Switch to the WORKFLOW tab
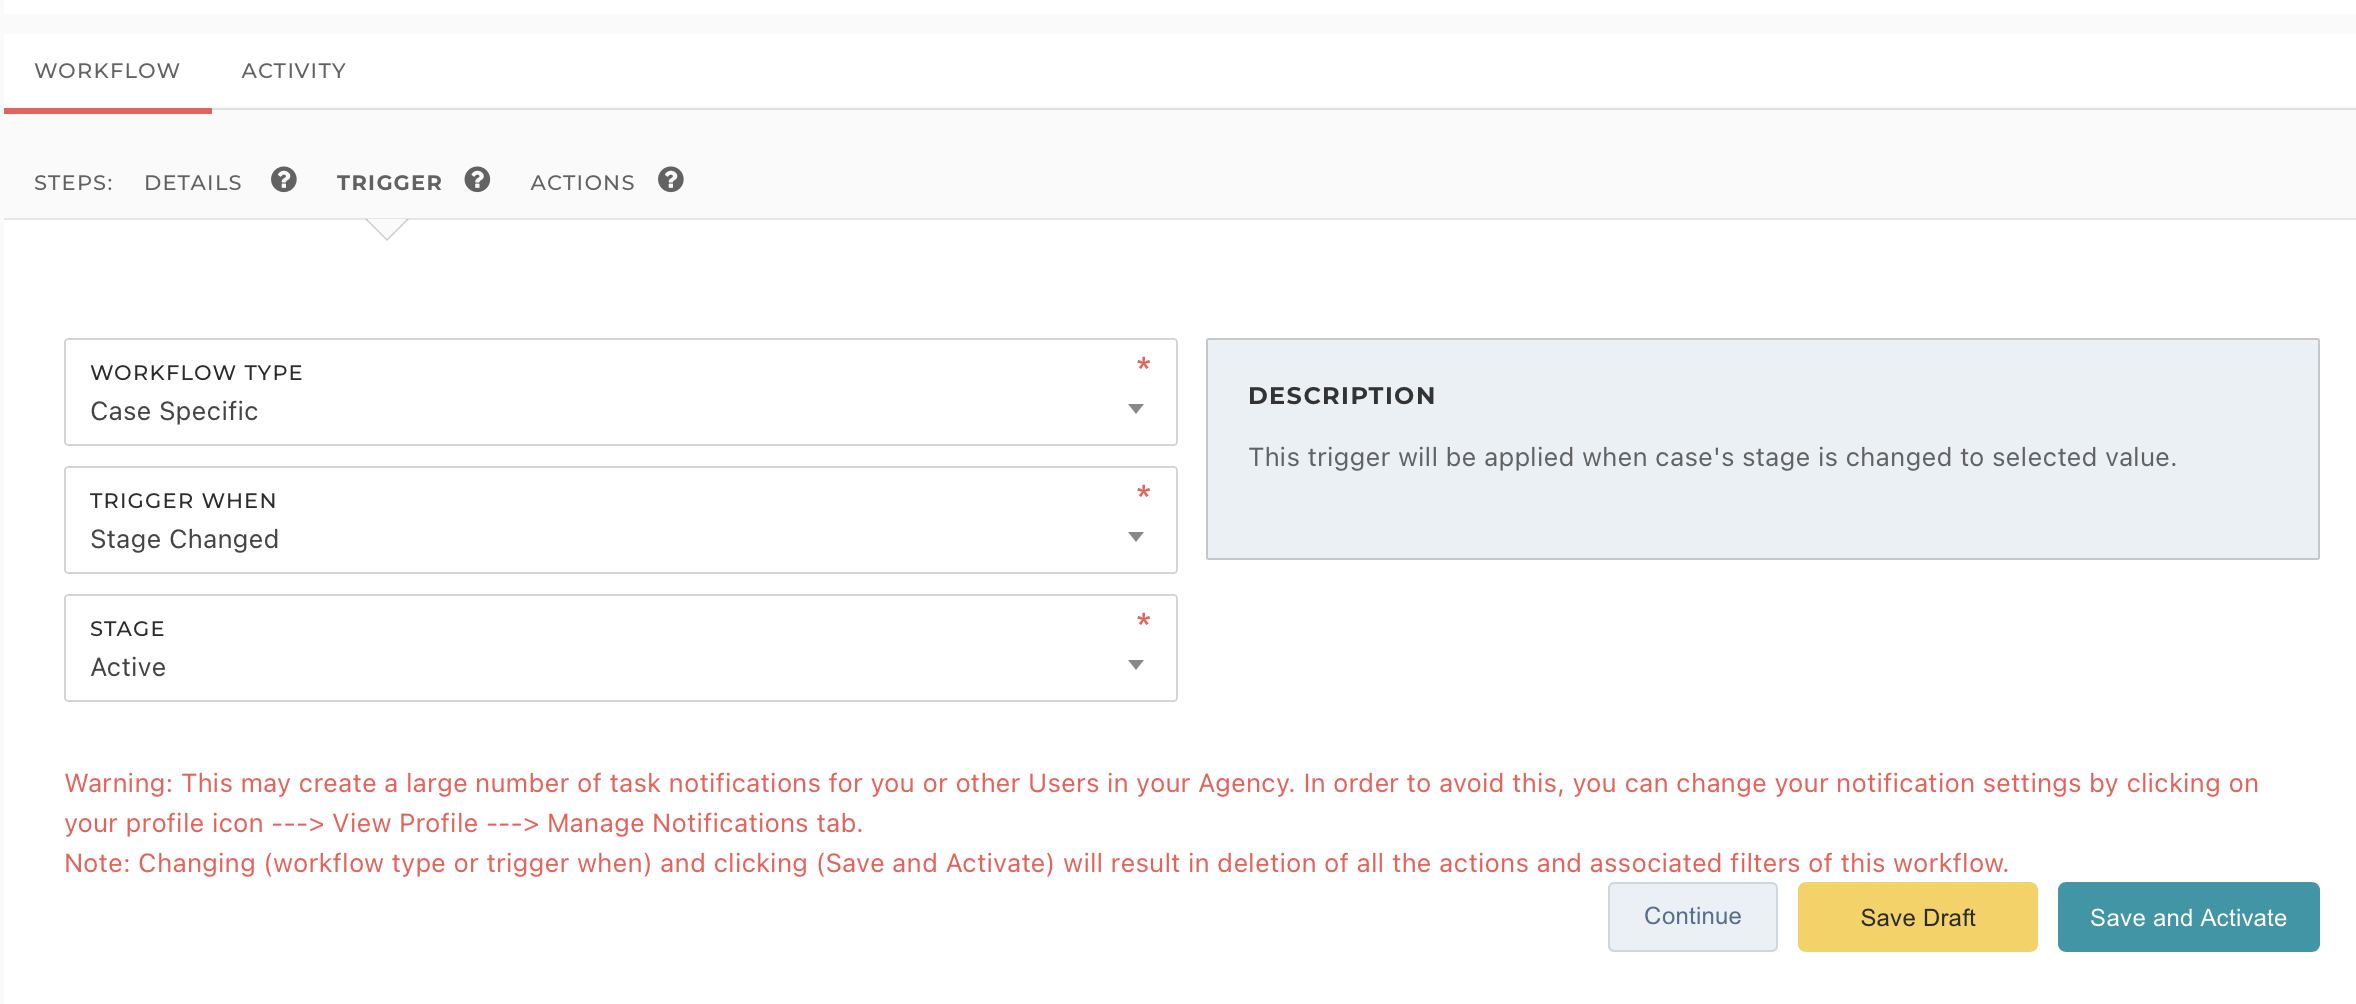The height and width of the screenshot is (1004, 2356). (x=107, y=71)
